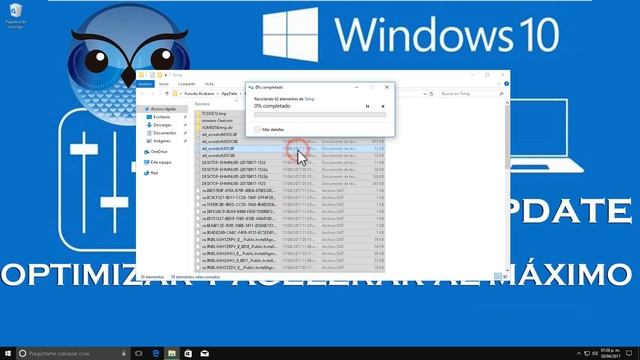Viewport: 640px width, 360px height.
Task: Select OneDrive in navigation pane
Action: pyautogui.click(x=156, y=152)
